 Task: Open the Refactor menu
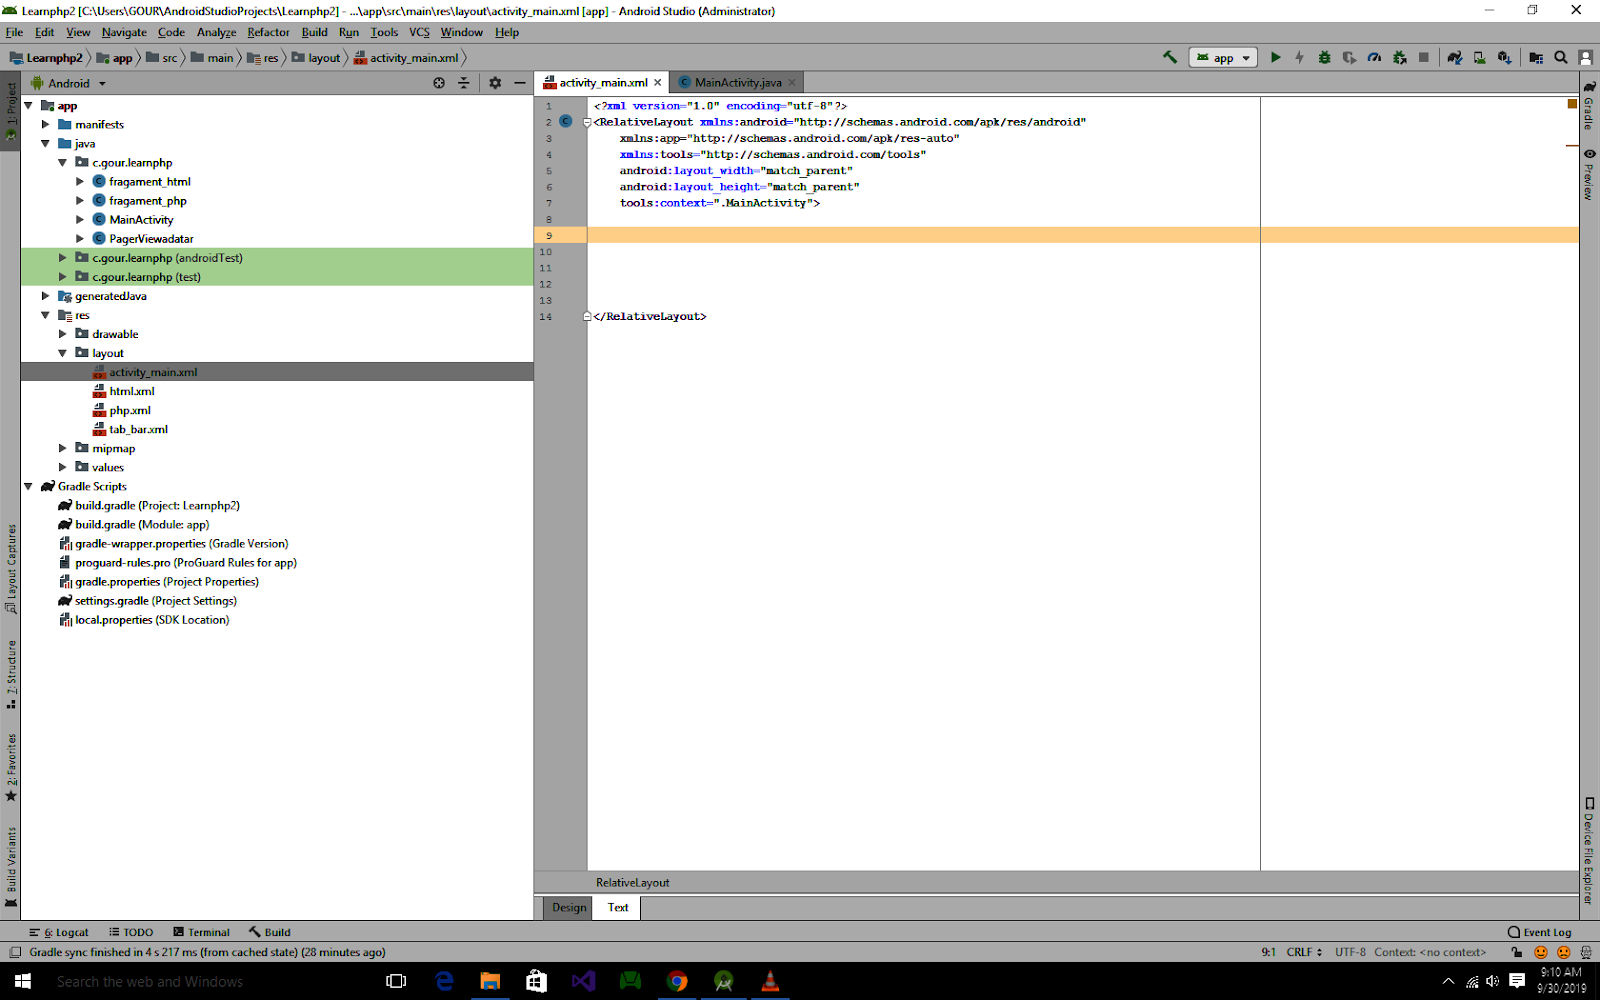coord(267,32)
